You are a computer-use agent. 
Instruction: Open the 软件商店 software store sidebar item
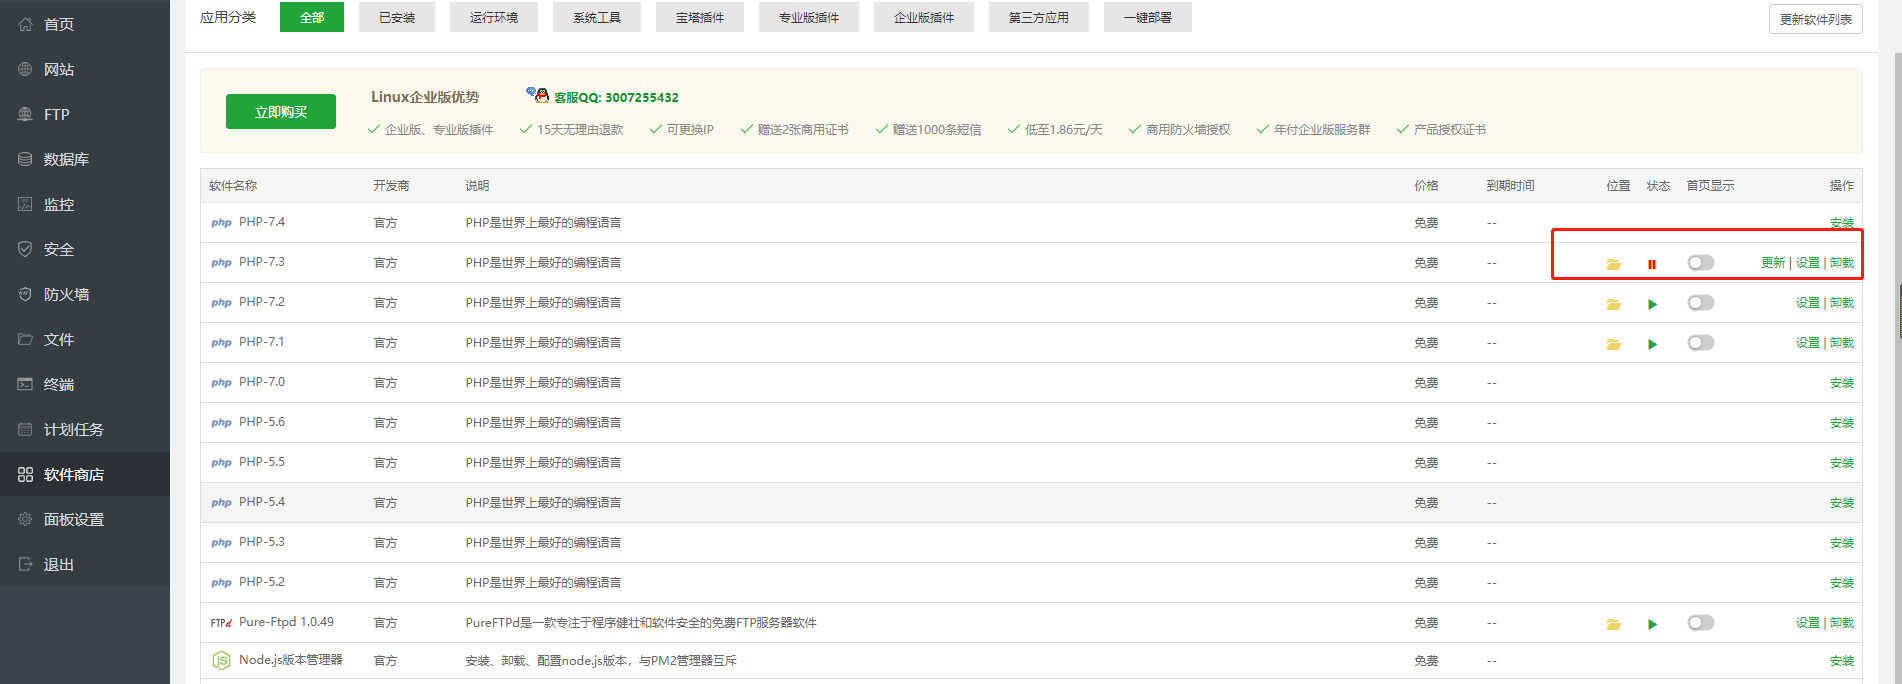85,474
